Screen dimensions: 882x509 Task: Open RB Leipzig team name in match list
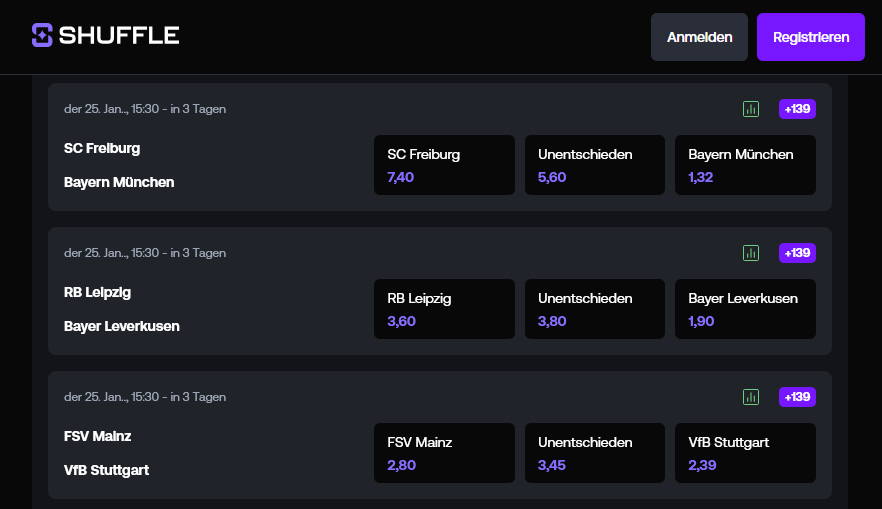pyautogui.click(x=97, y=292)
